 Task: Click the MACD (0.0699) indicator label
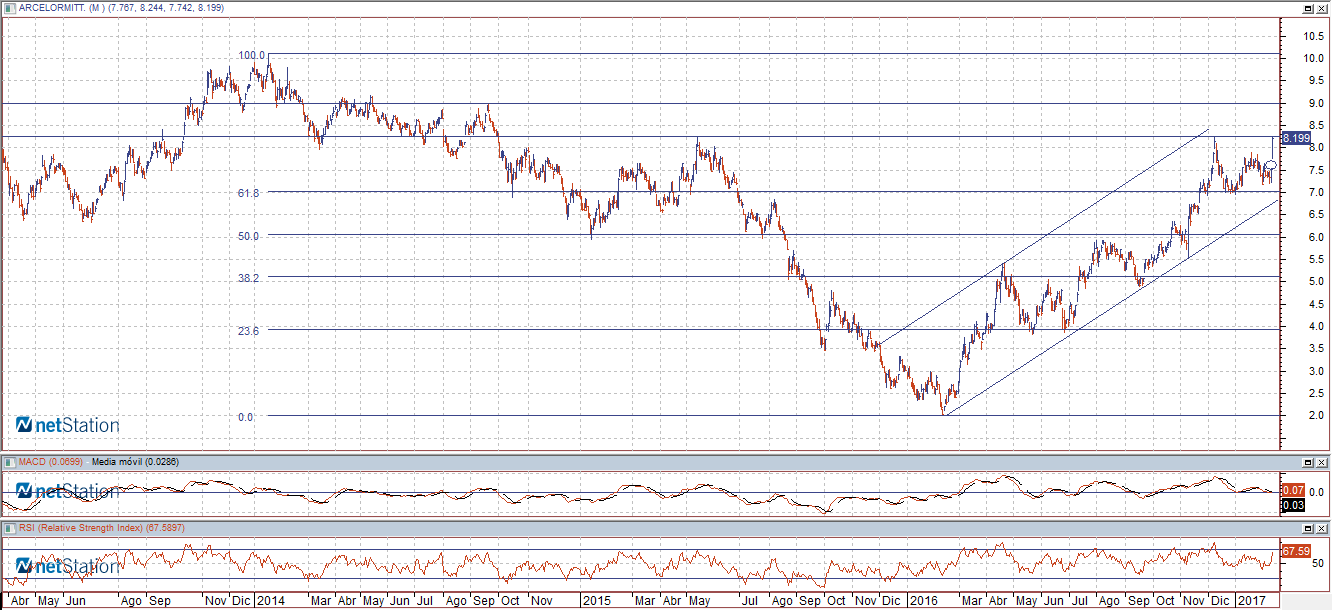point(52,462)
